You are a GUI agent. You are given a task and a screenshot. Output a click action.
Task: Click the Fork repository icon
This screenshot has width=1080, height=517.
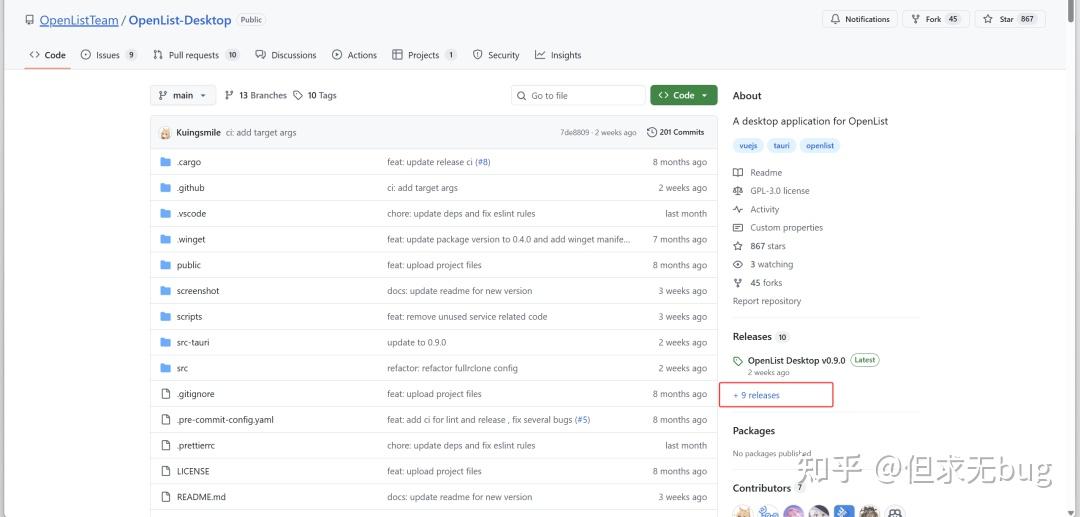point(915,19)
